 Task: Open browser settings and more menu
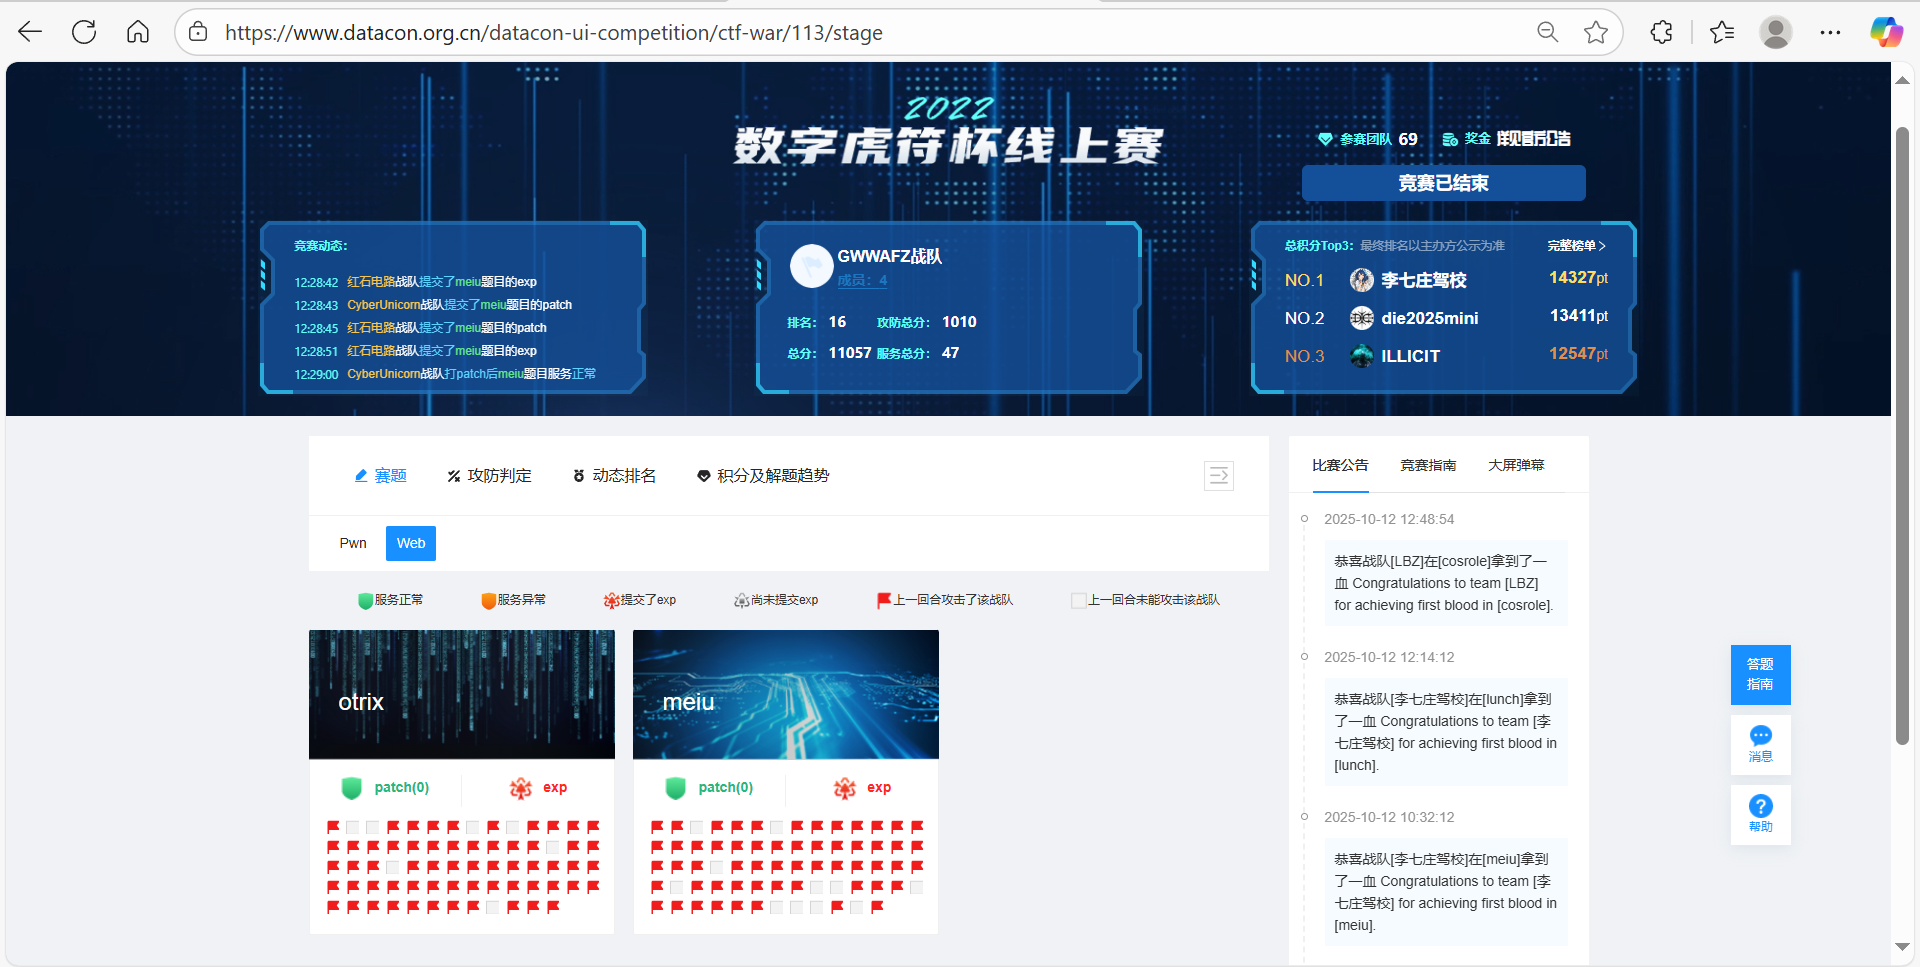point(1830,32)
